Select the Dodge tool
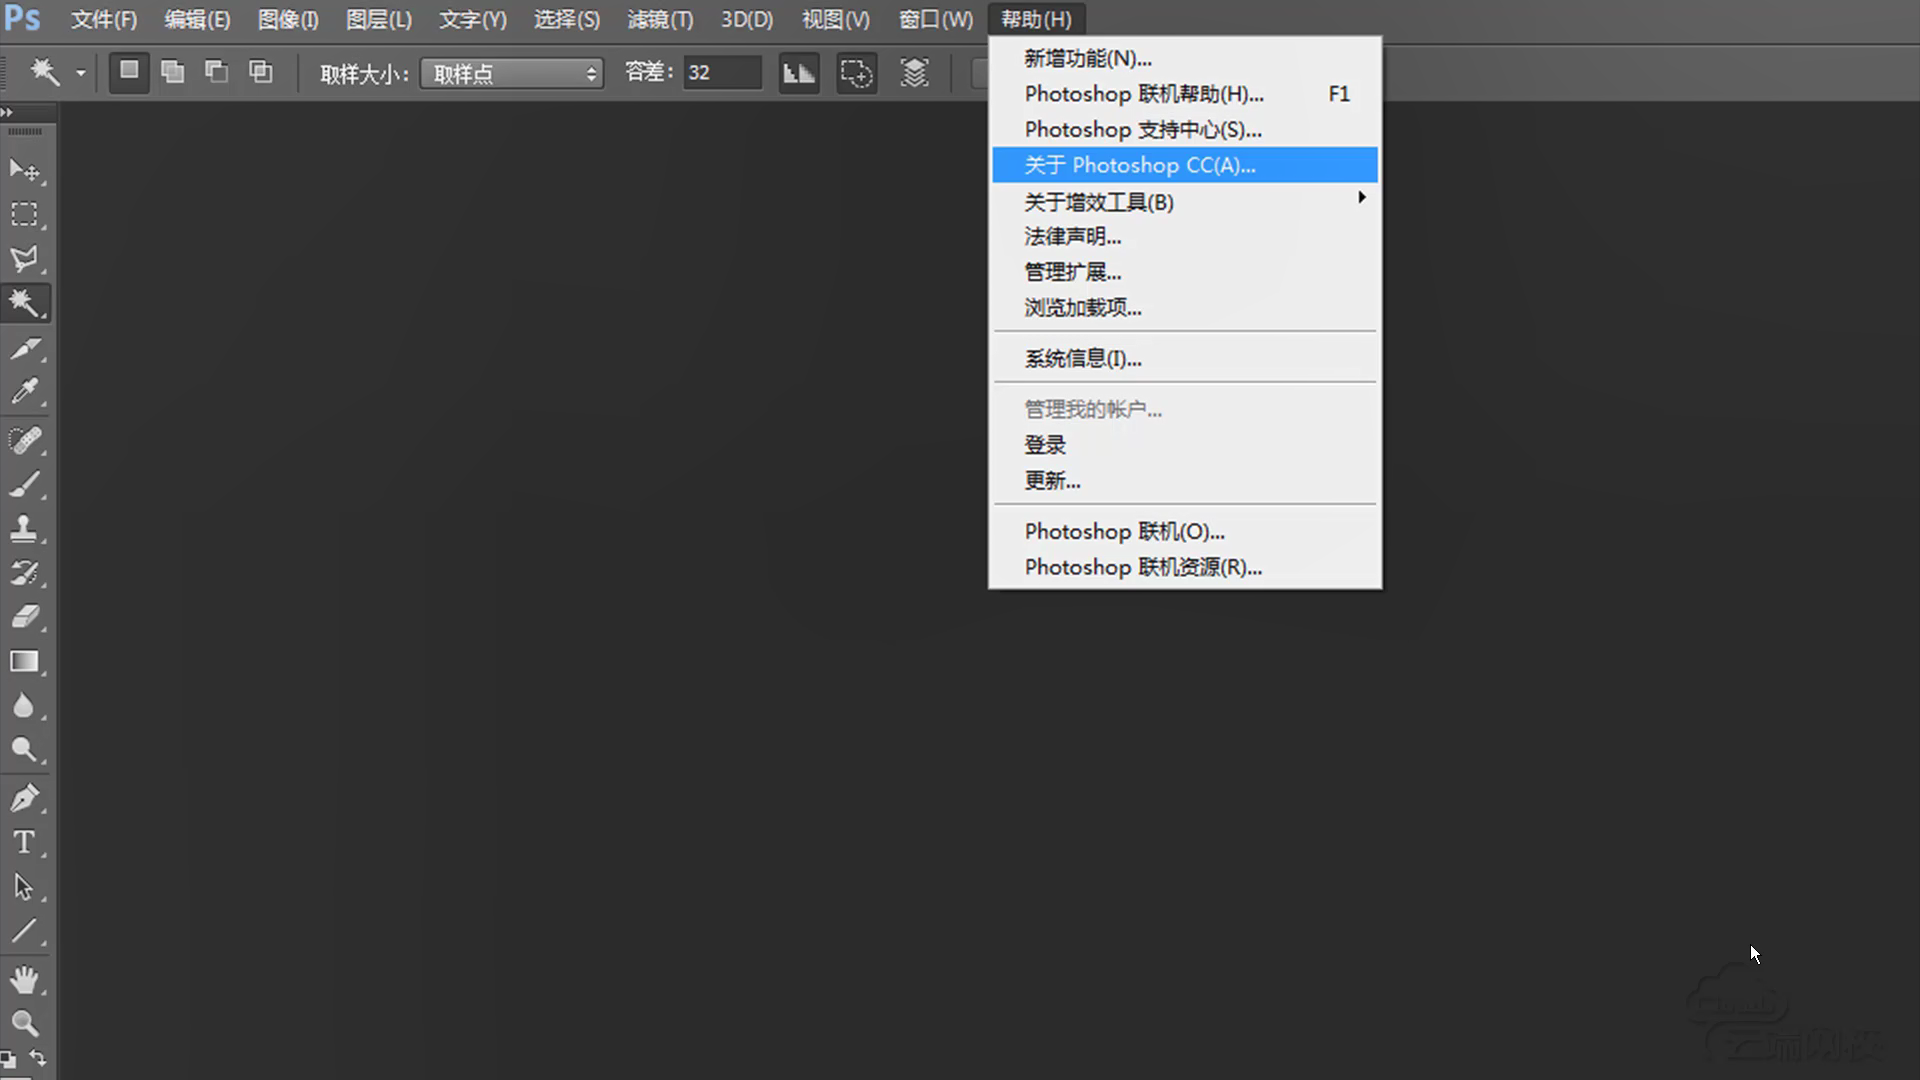Screen dimensions: 1920x1080 [24, 750]
